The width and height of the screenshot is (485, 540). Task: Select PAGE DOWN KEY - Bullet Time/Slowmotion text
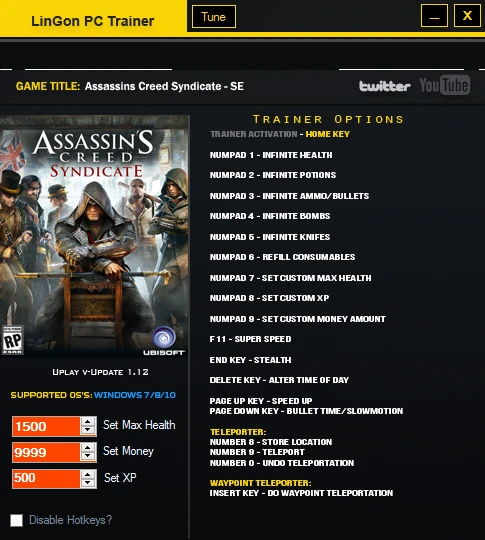click(x=306, y=411)
